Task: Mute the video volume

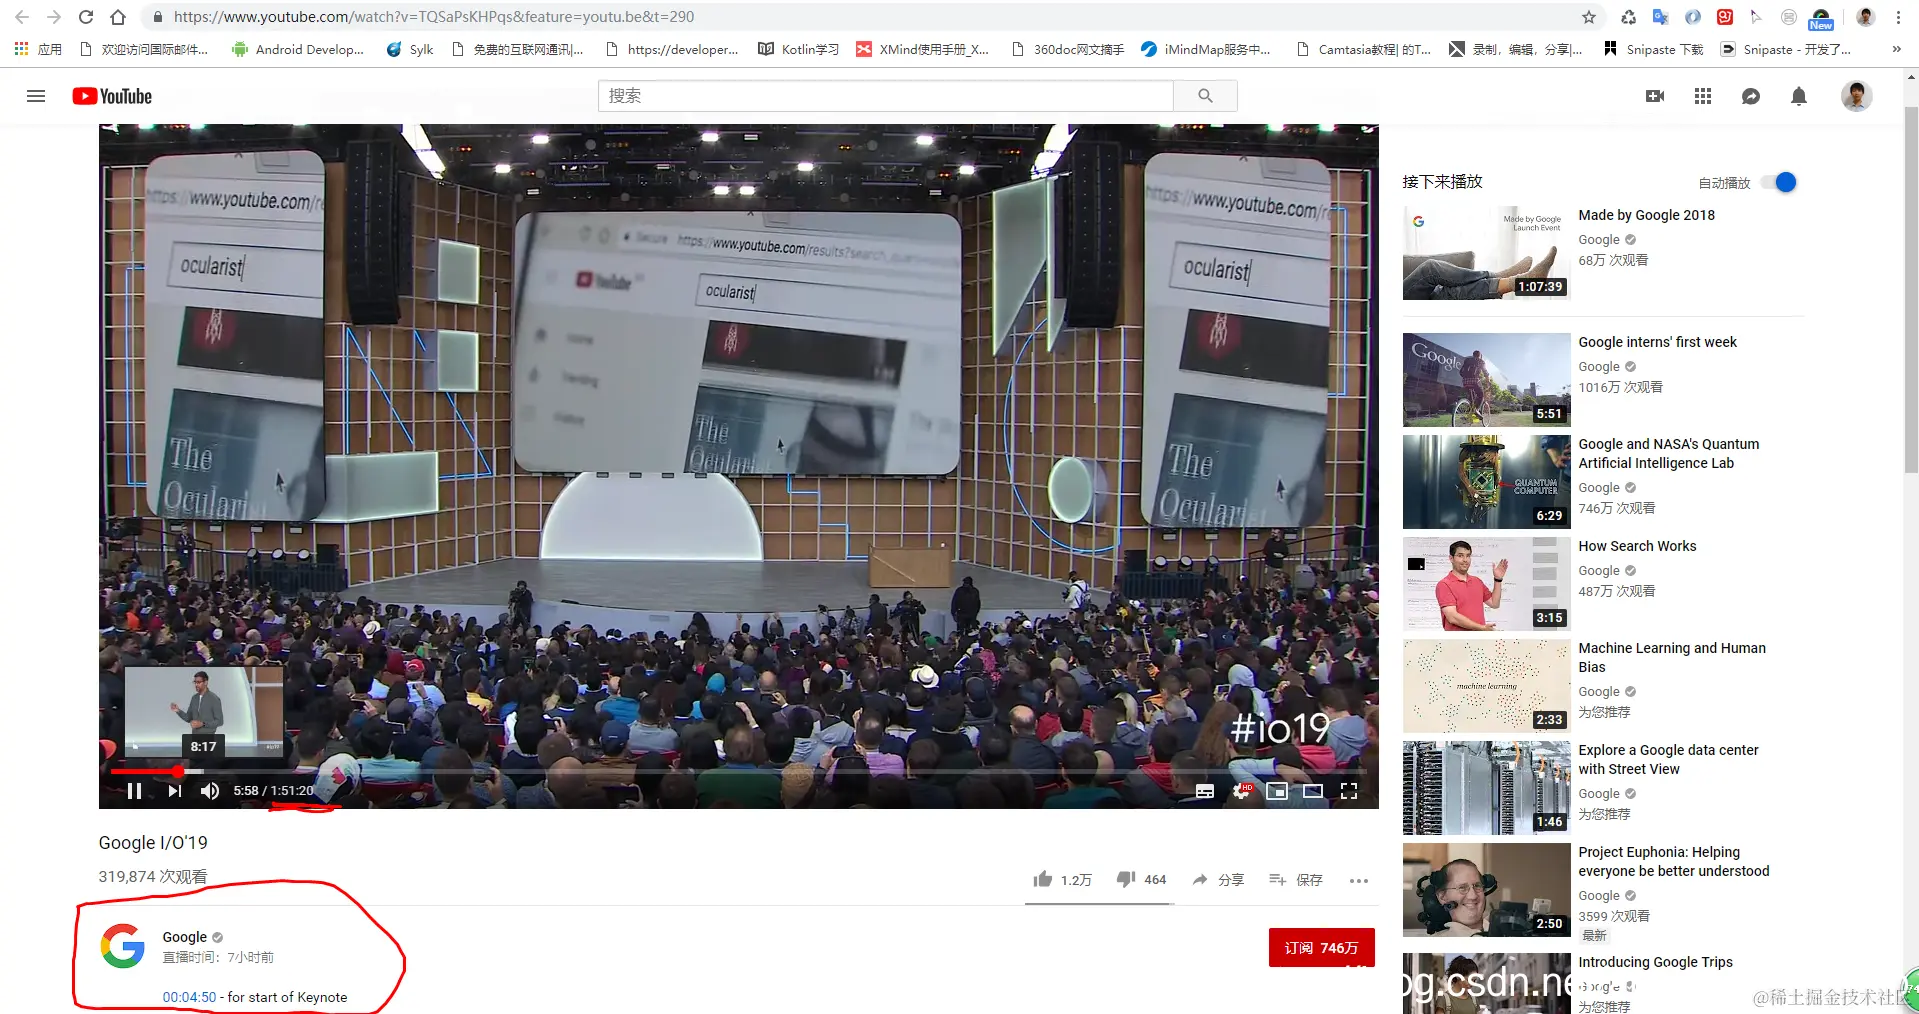Action: click(x=210, y=791)
